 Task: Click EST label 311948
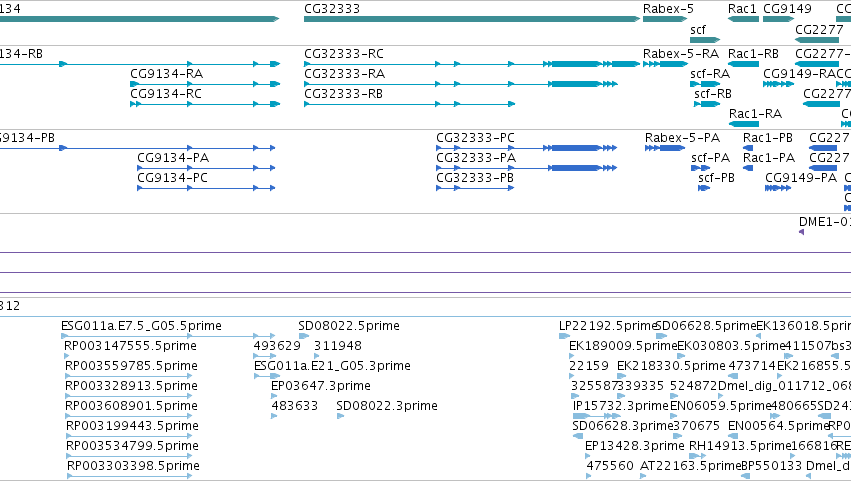338,346
